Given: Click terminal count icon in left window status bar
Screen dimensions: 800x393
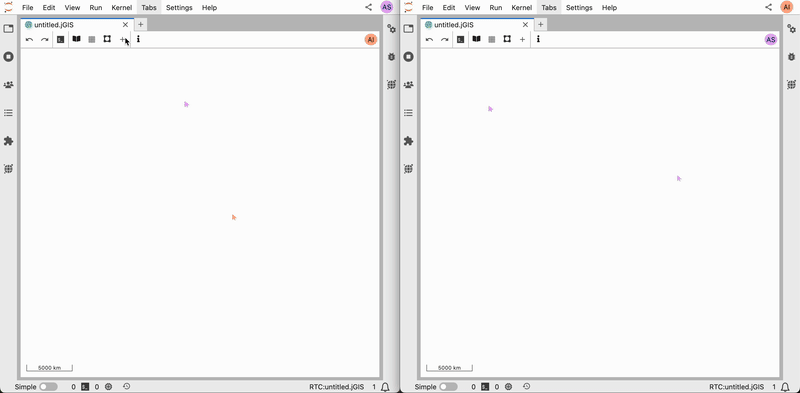Looking at the screenshot, I should [x=86, y=387].
